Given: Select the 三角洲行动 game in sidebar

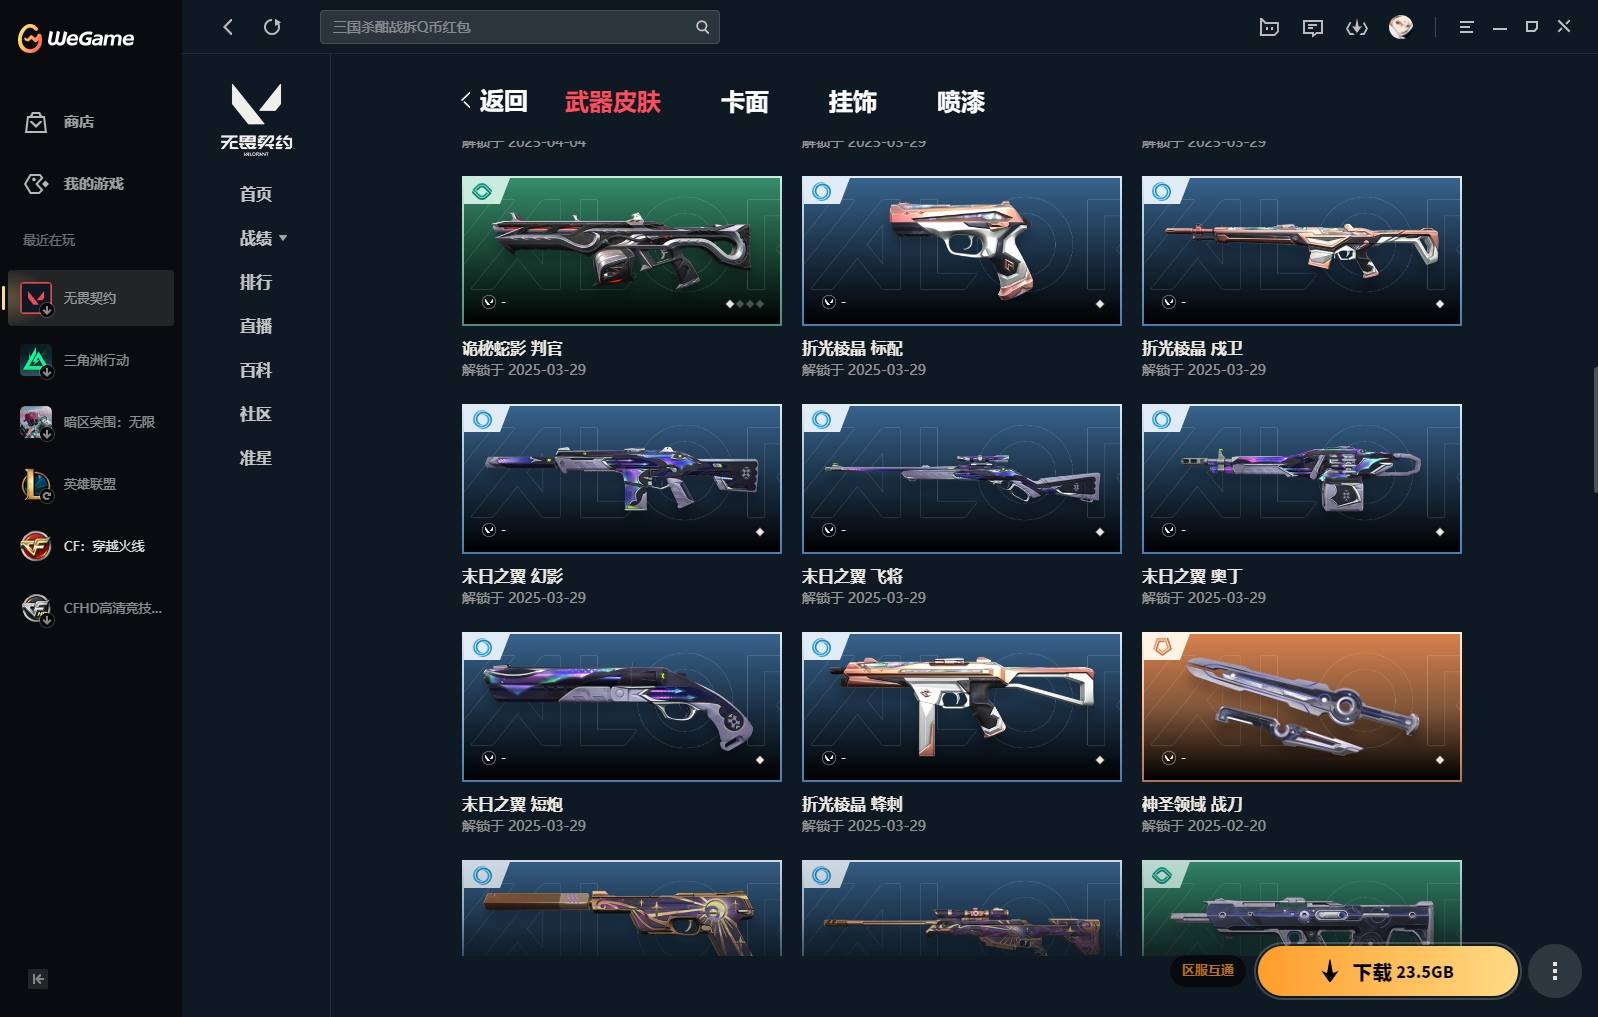Looking at the screenshot, I should (x=91, y=360).
